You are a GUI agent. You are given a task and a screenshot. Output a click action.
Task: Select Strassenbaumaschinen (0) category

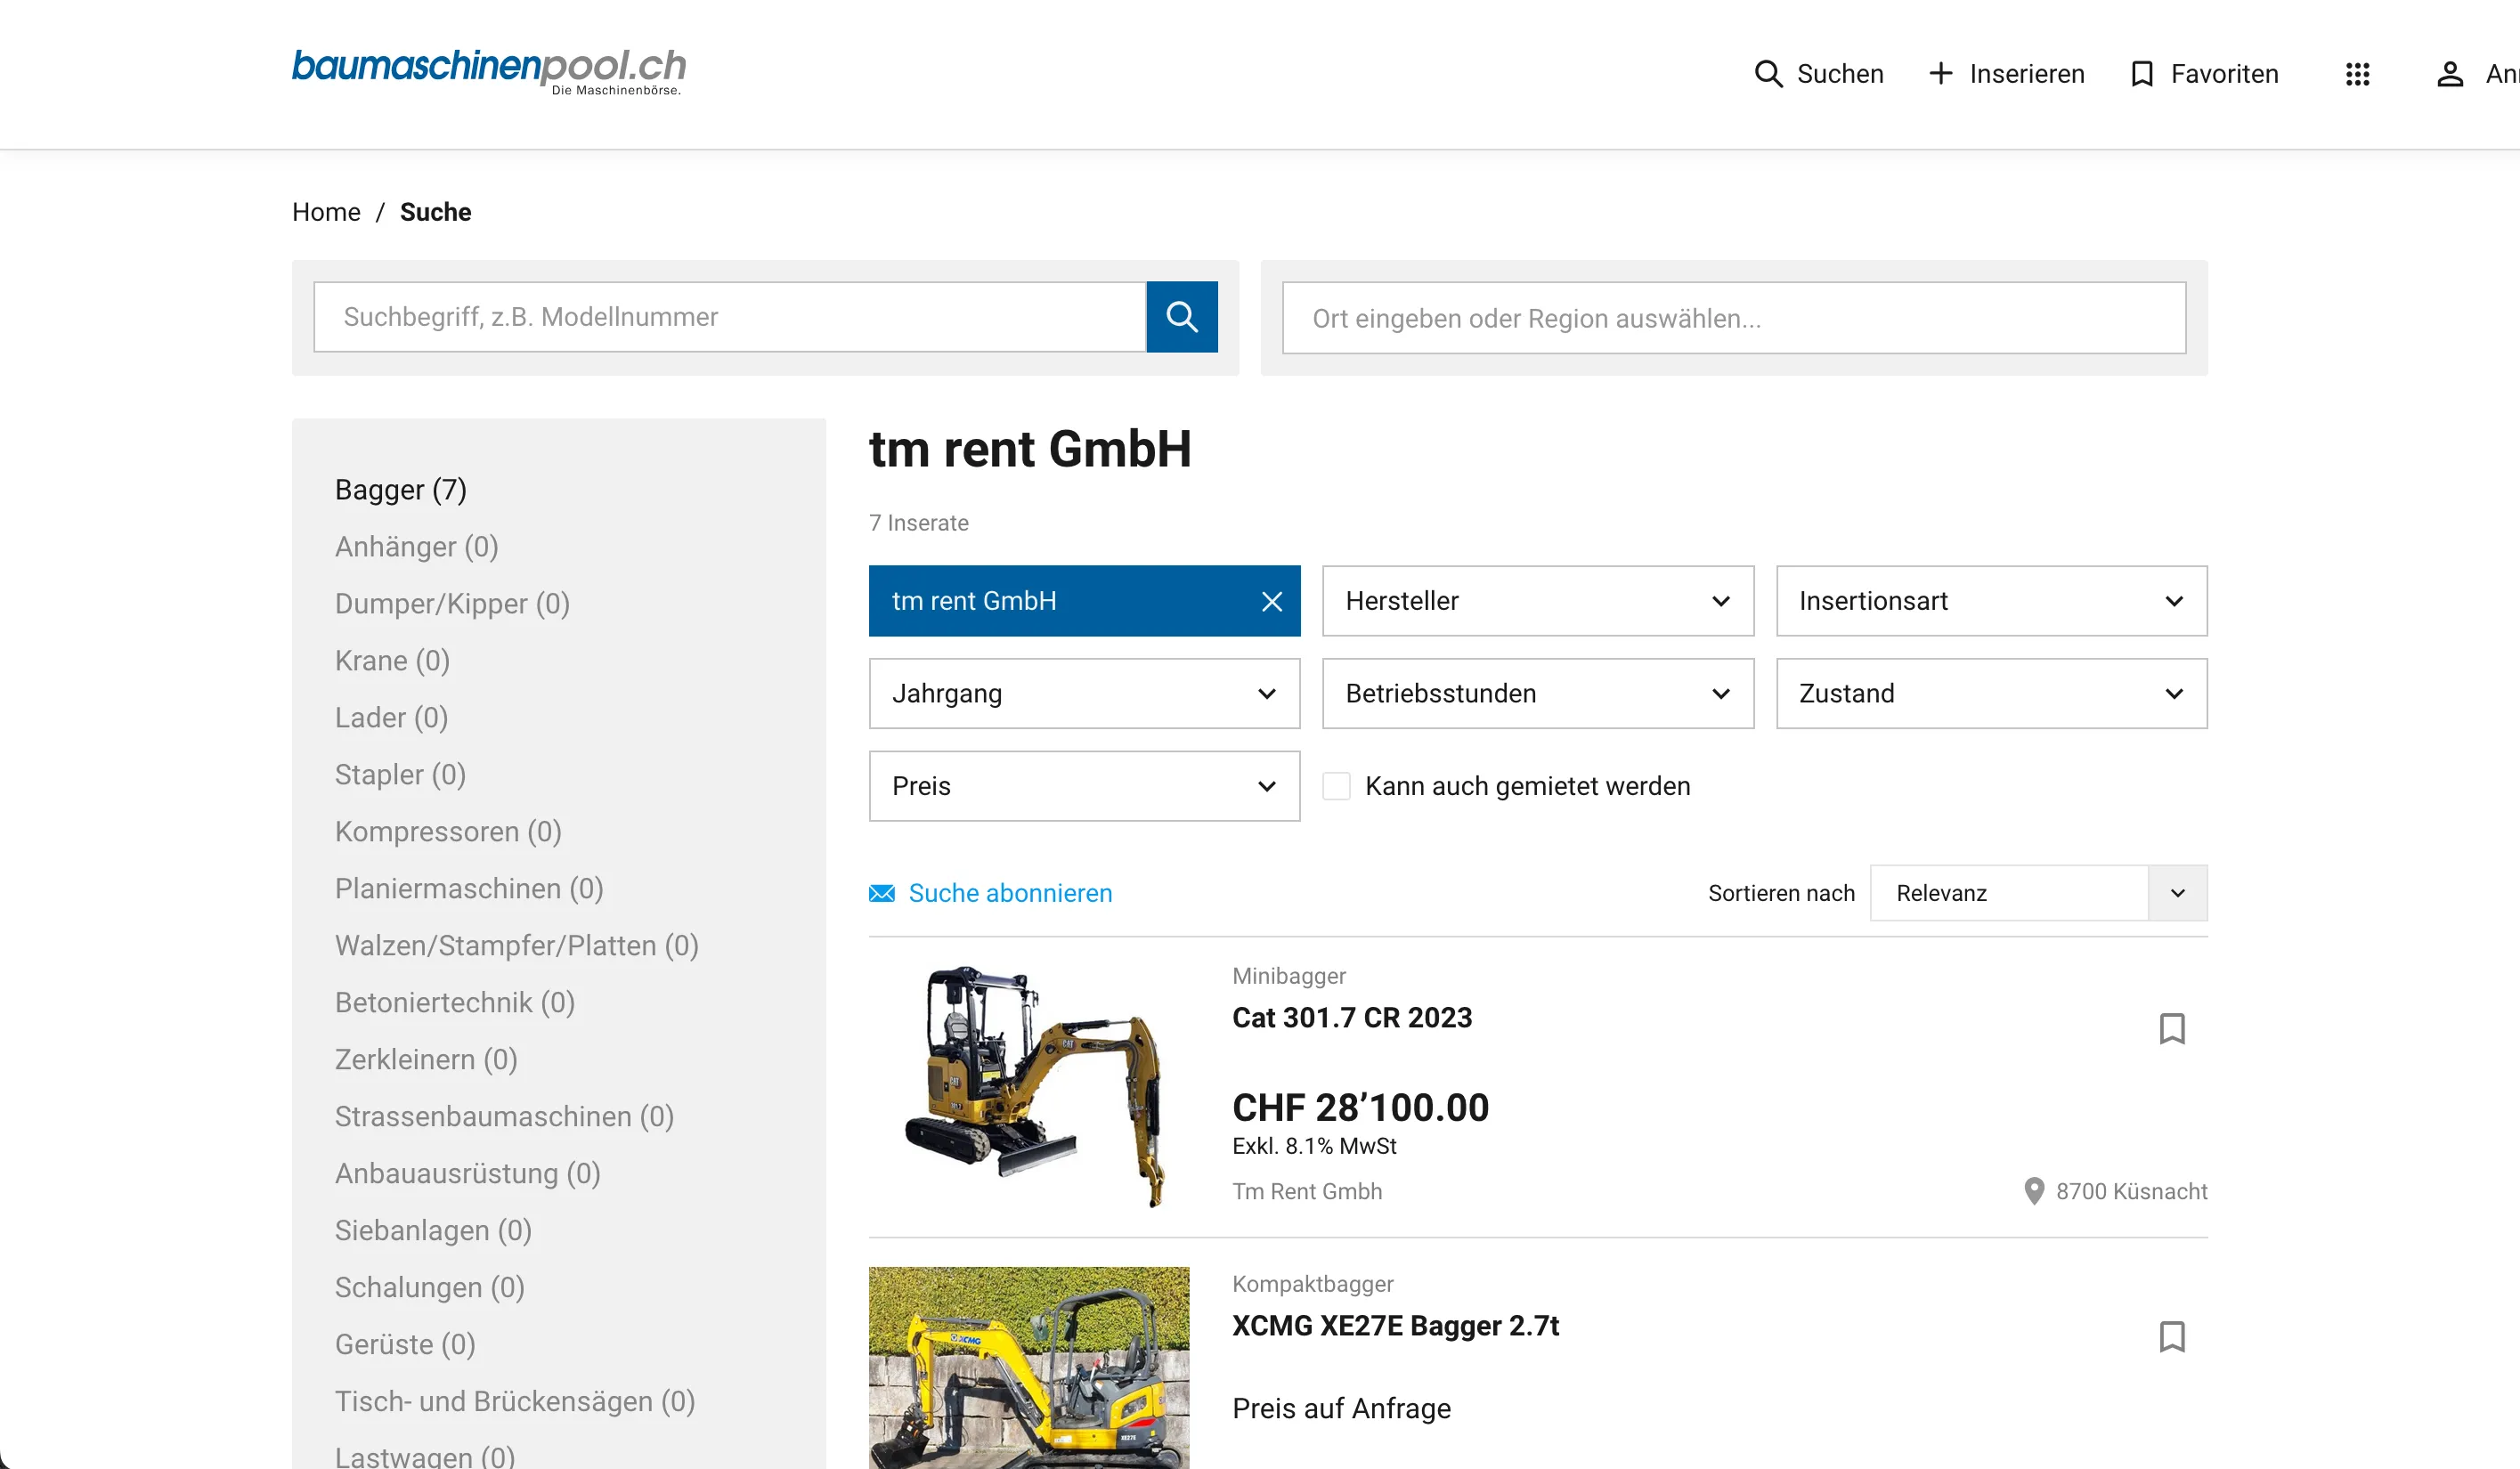tap(504, 1117)
